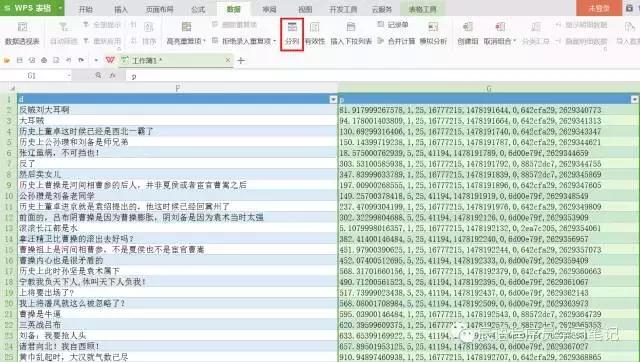Open the 高亮重复项 dropdown arrow

(x=204, y=41)
